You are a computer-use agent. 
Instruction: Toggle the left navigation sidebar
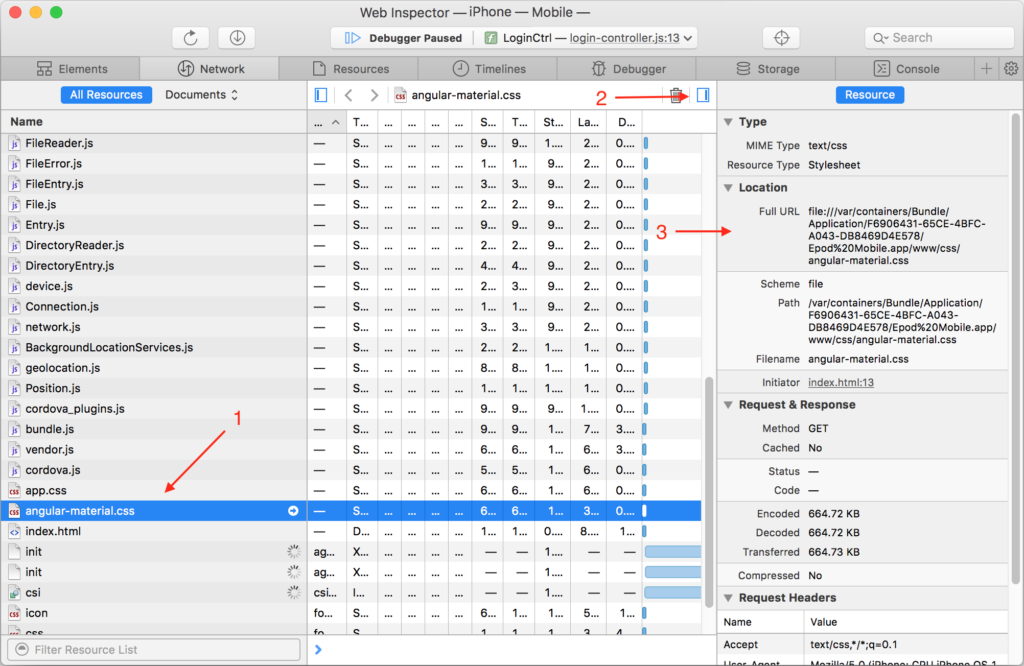(x=321, y=95)
